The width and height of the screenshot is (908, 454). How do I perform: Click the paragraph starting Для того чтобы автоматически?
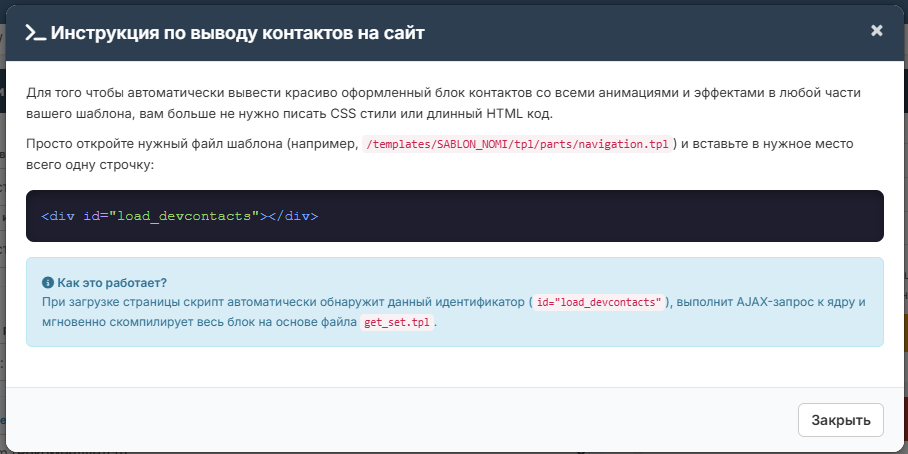click(x=444, y=103)
